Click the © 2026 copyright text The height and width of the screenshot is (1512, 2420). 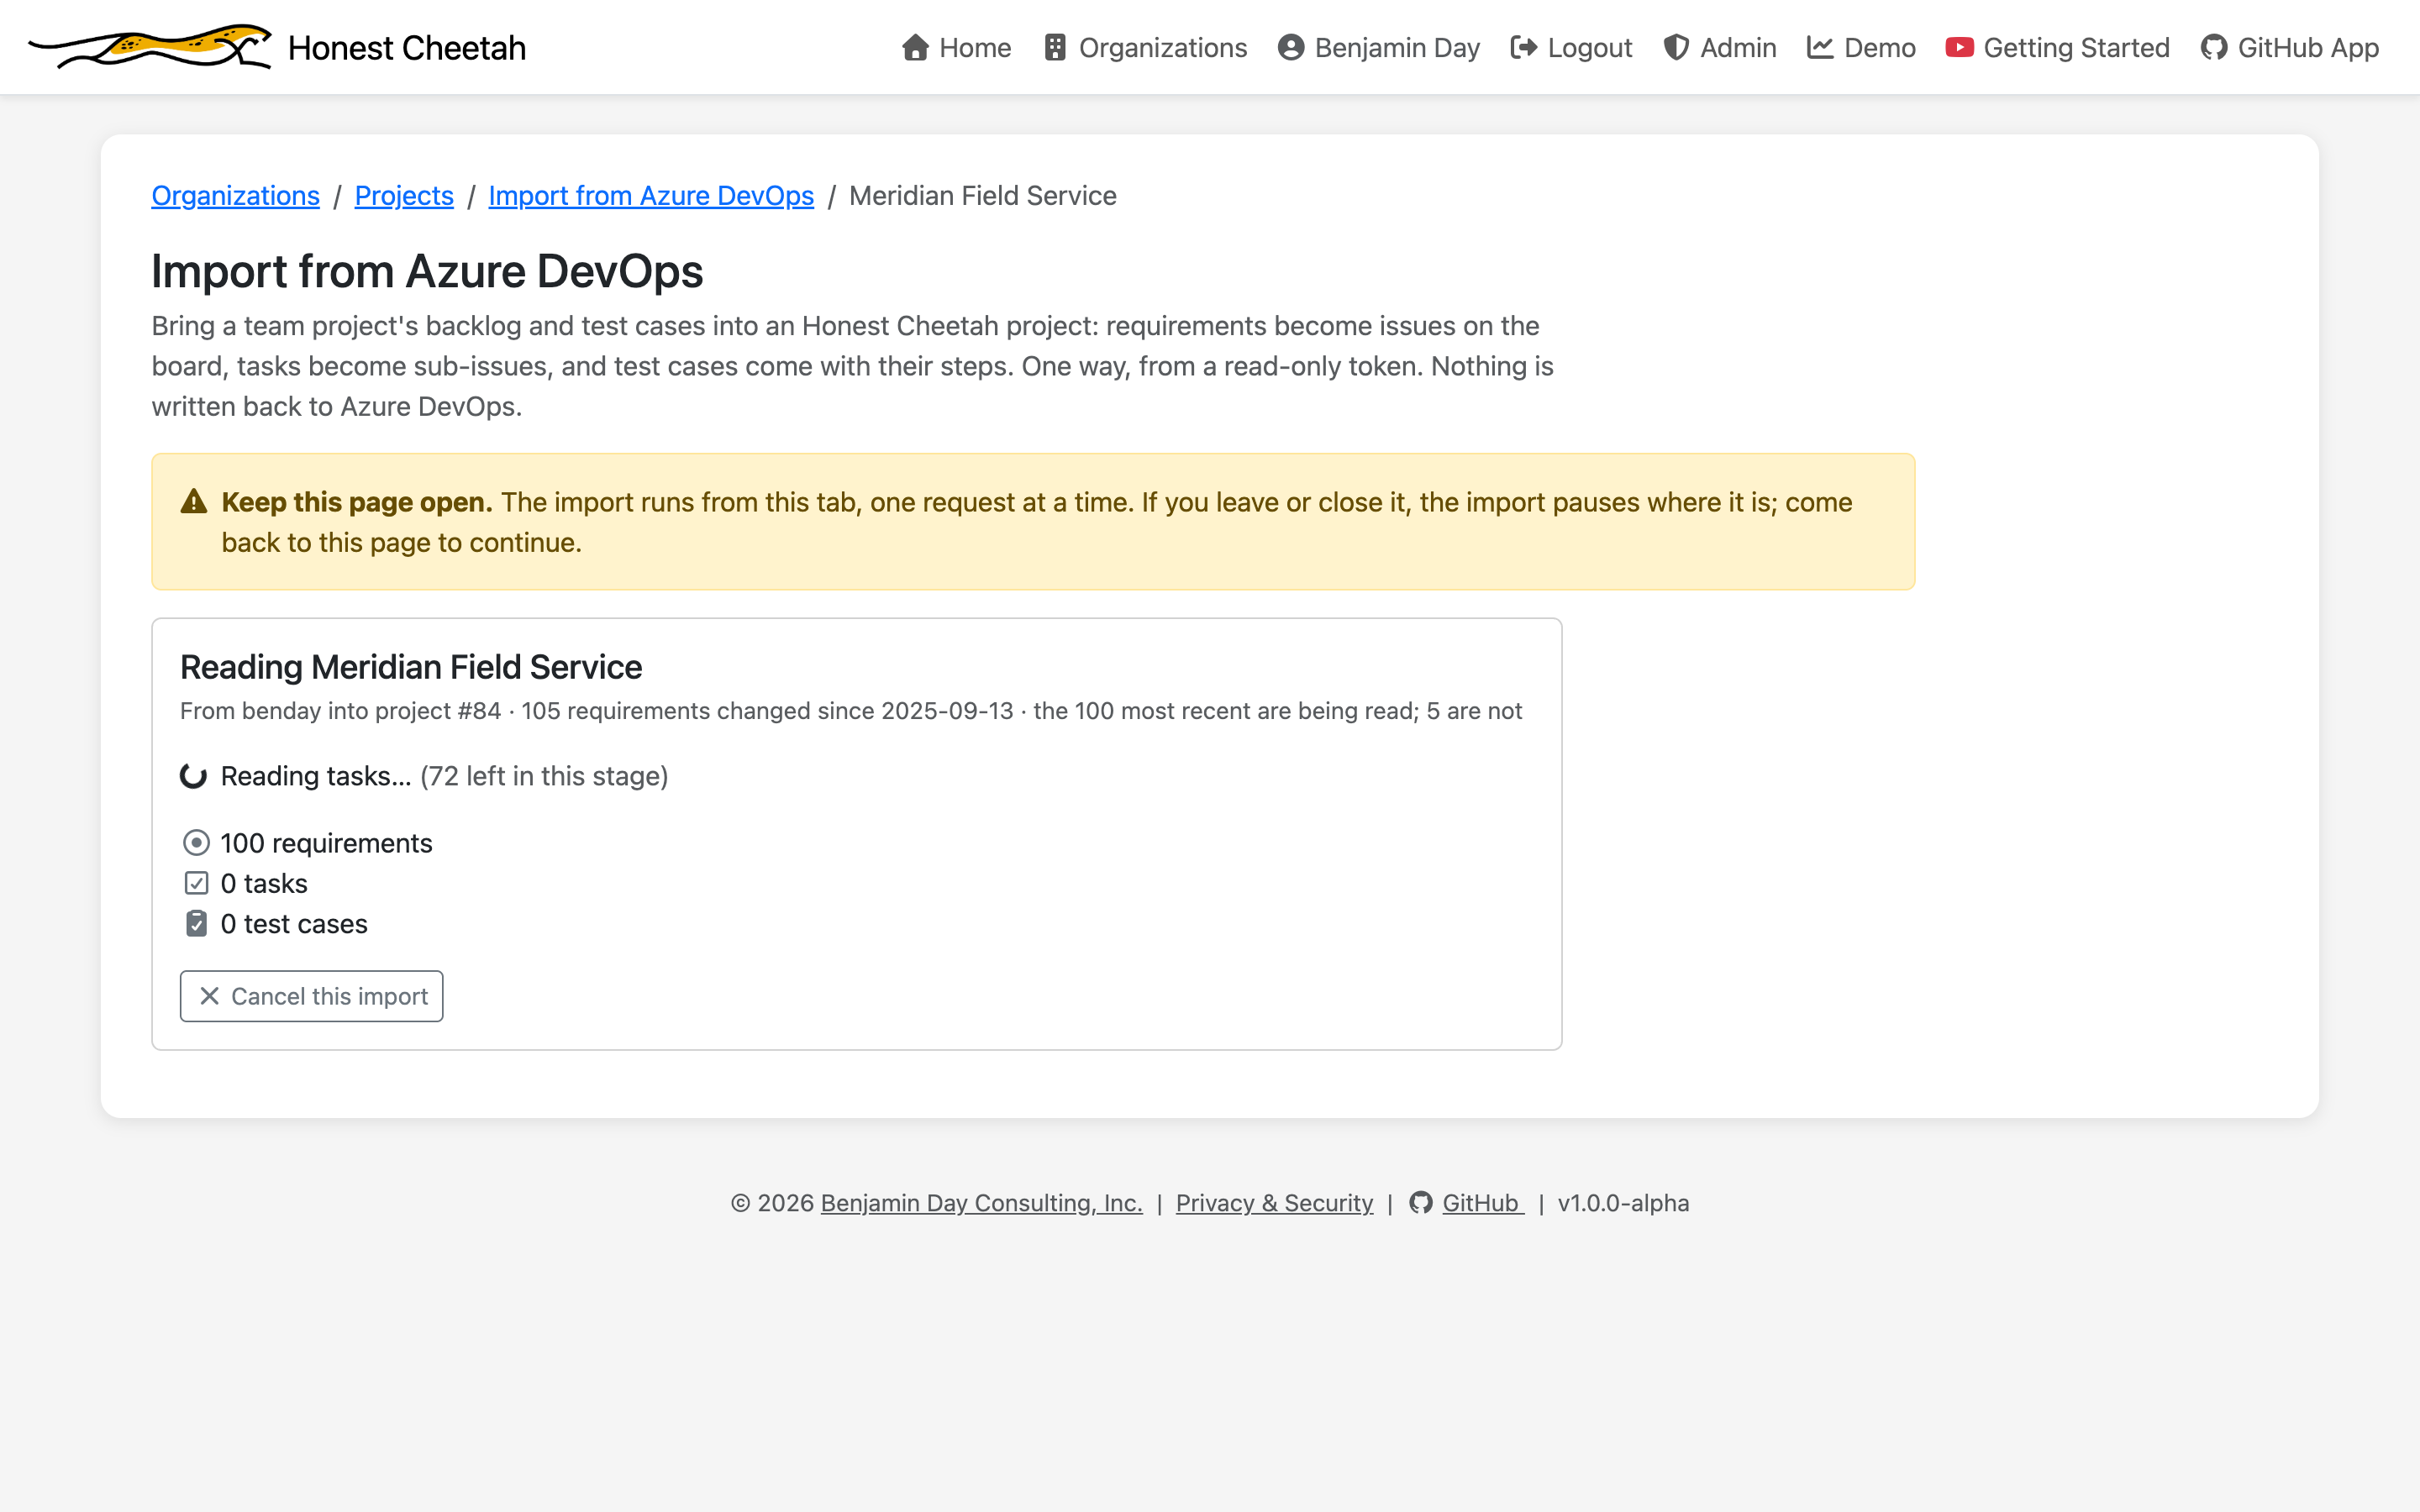tap(772, 1203)
